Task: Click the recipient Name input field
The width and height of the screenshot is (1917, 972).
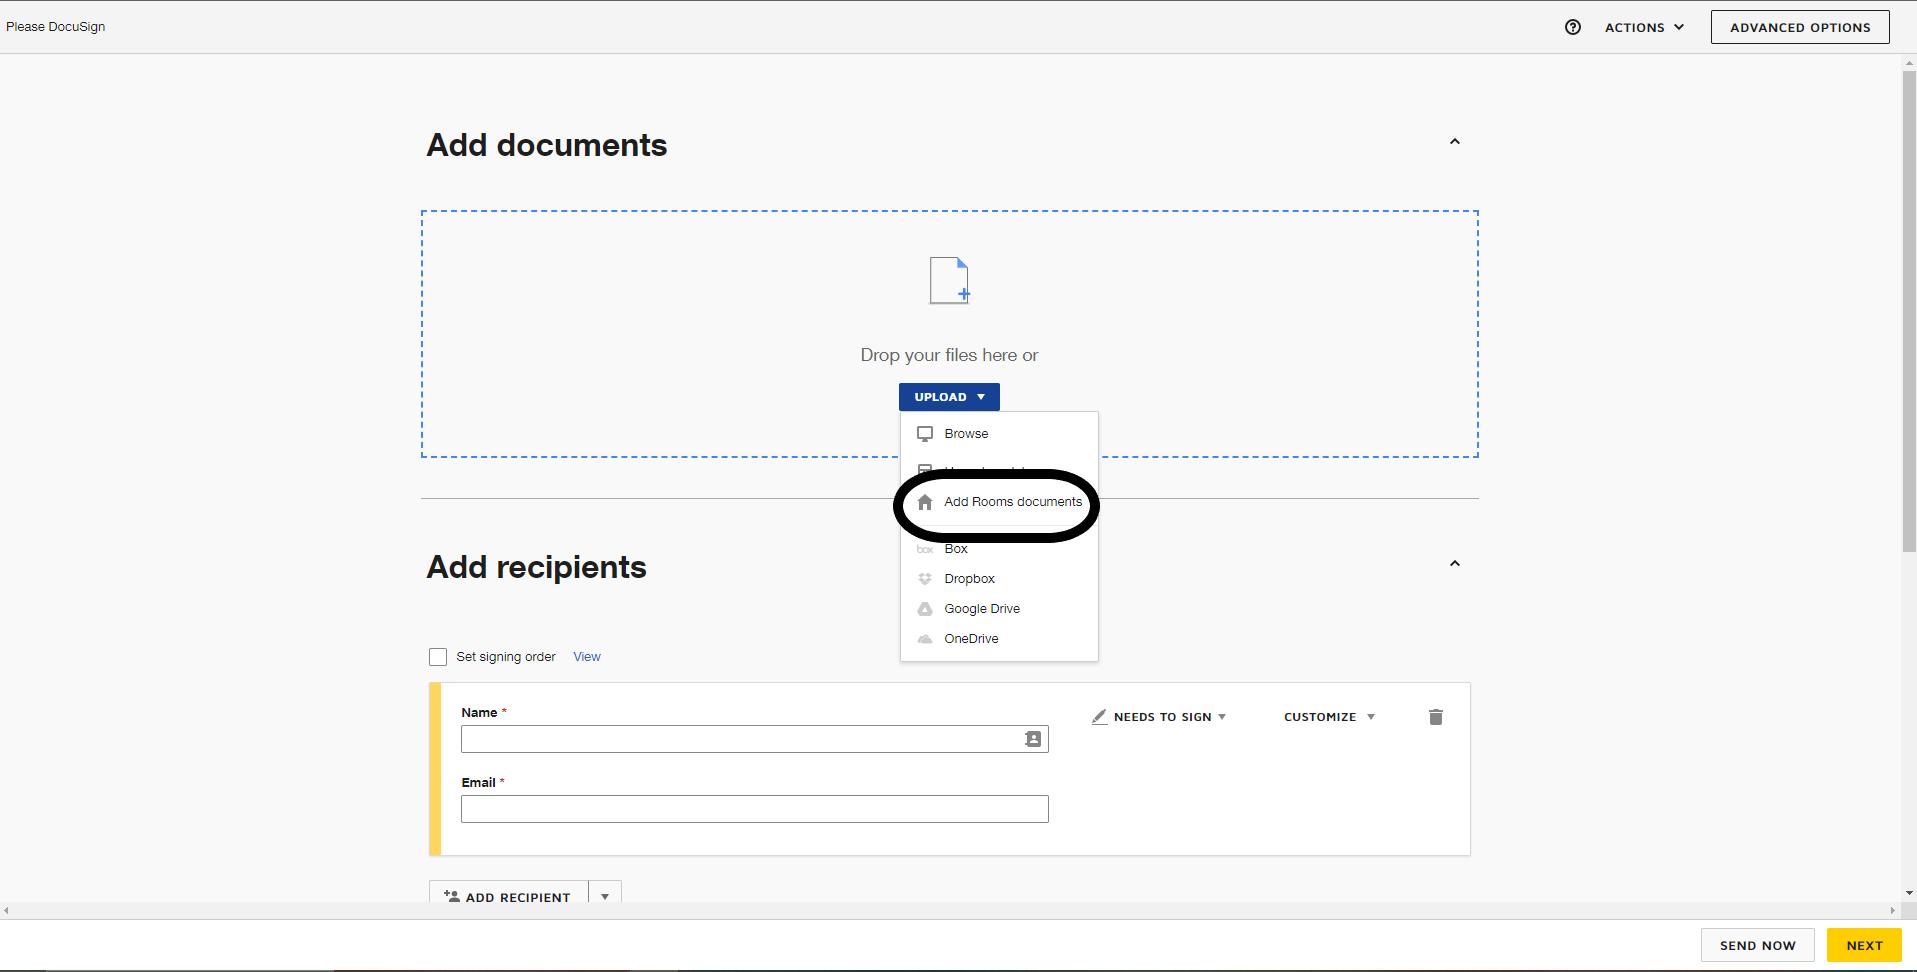Action: point(754,739)
